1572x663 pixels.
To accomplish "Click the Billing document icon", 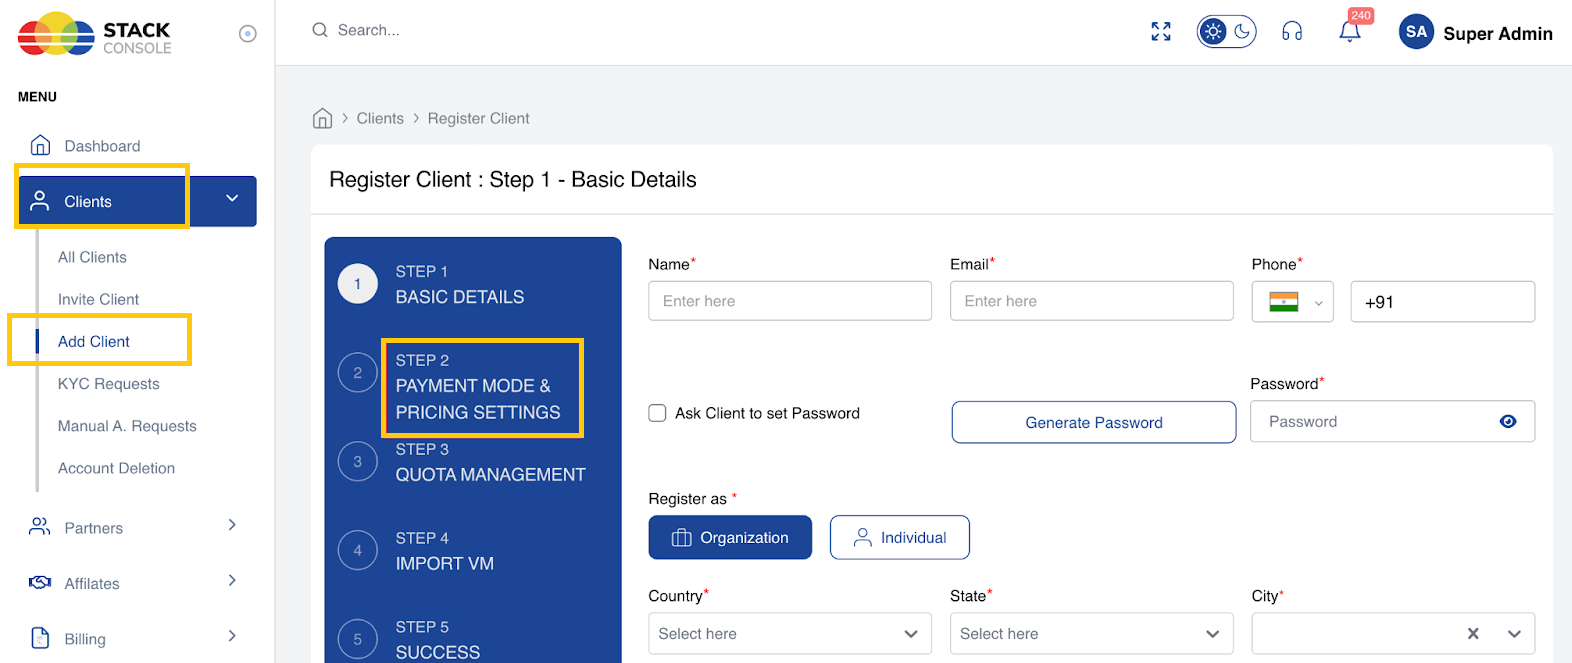I will point(40,638).
